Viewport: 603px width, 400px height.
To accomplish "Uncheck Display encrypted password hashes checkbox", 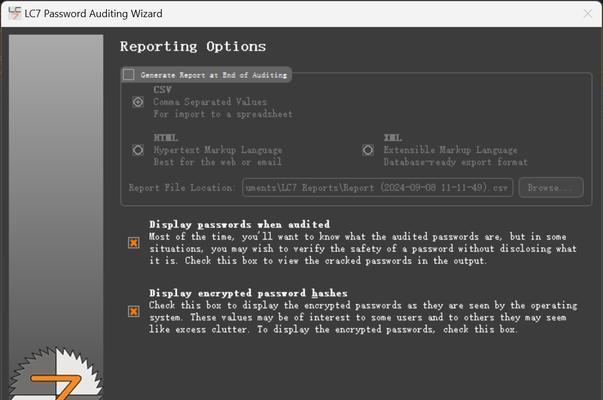I will [x=134, y=311].
